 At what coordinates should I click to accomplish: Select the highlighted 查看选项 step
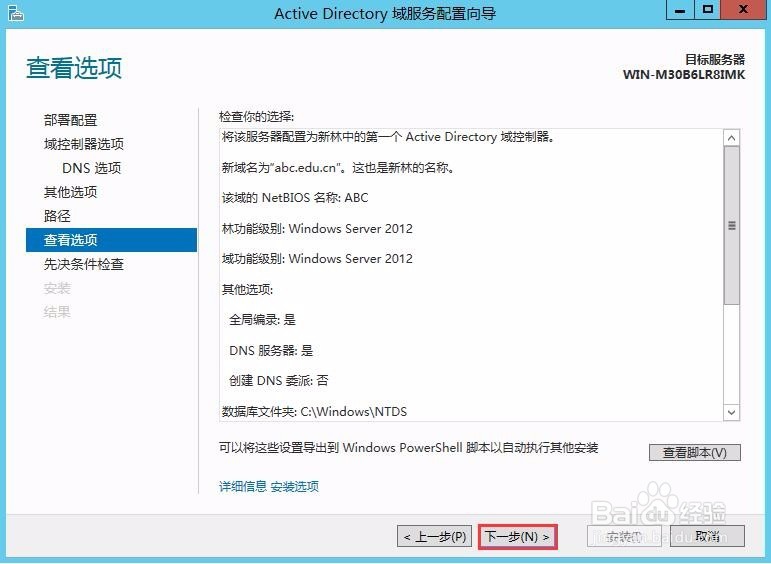[111, 240]
